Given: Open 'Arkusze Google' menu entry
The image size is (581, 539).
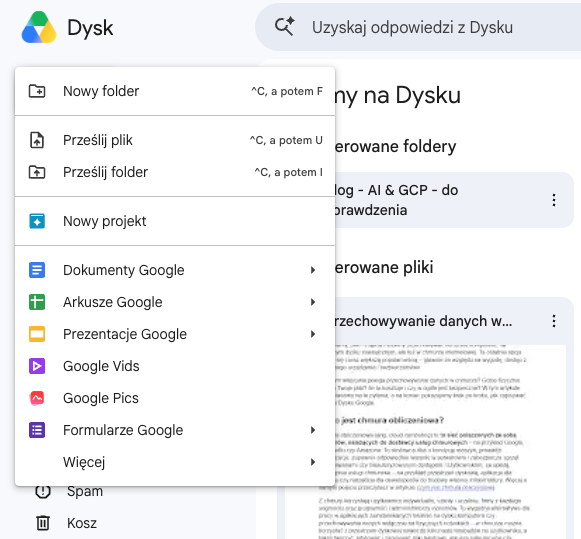Looking at the screenshot, I should point(175,302).
